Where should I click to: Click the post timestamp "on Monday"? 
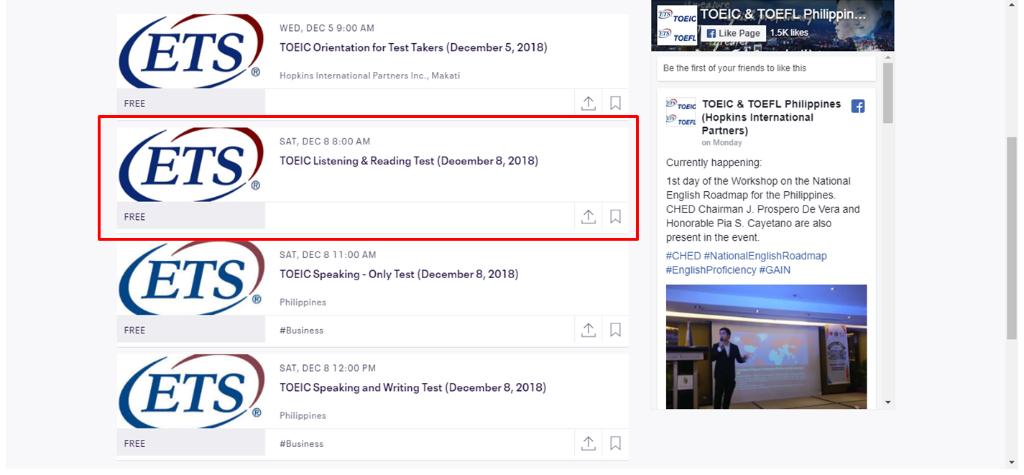[722, 142]
